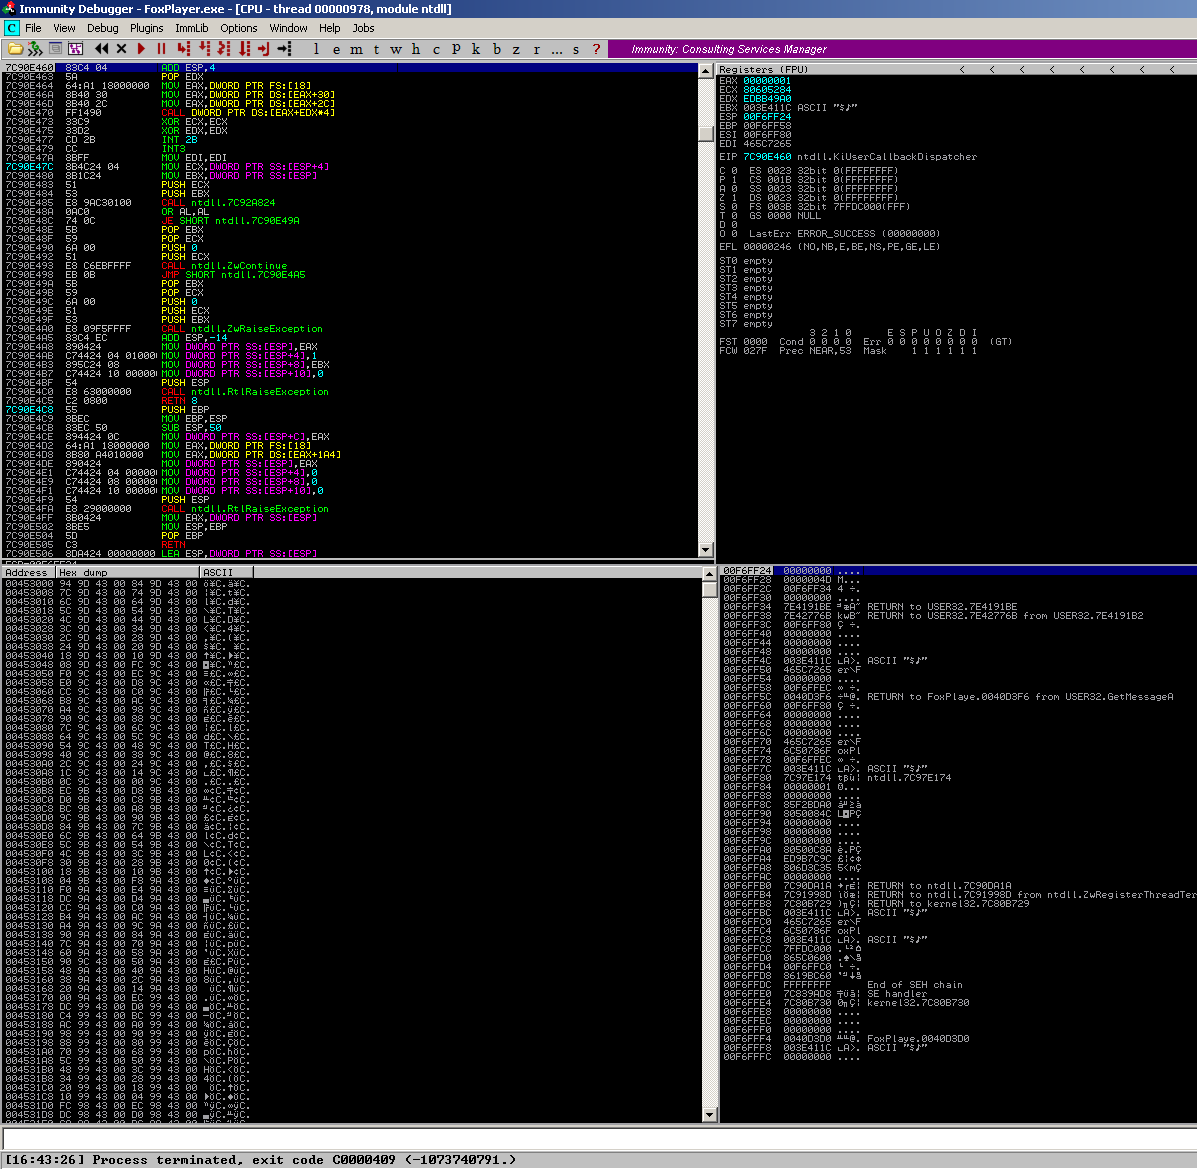The height and width of the screenshot is (1169, 1197).
Task: Show references with 'r' button
Action: [x=536, y=49]
